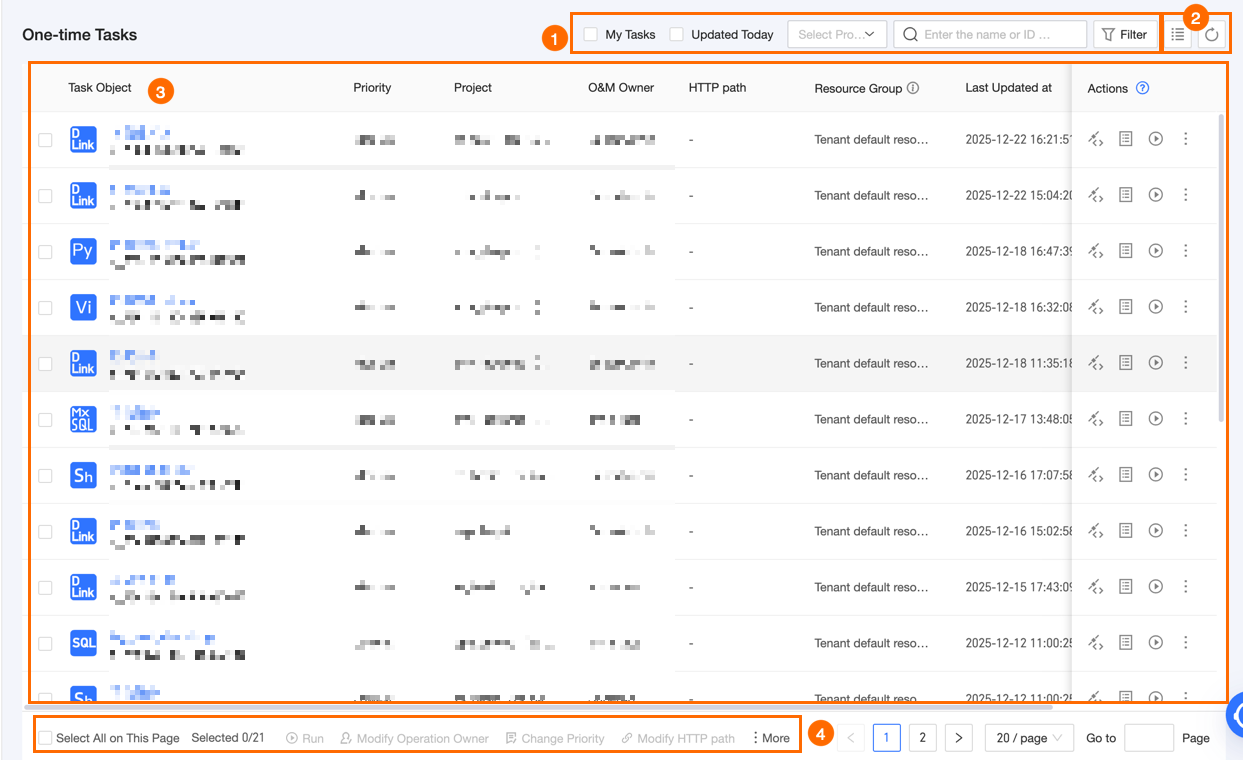
Task: View details list for Py task updated 2025-12-18 16:47
Action: tap(1126, 251)
